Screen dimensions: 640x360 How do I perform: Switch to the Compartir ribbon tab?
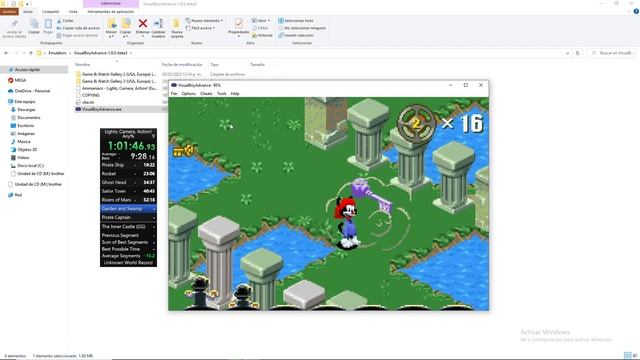coord(51,12)
